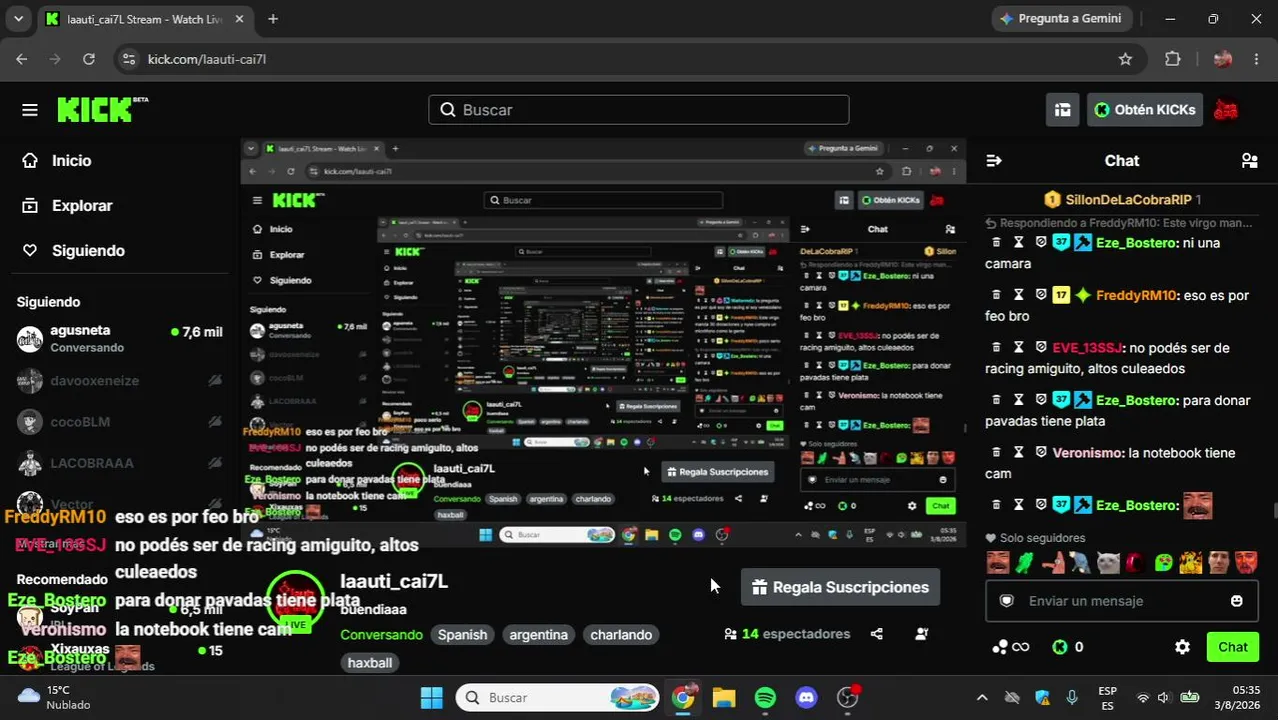1278x720 pixels.
Task: Click the Obtén KICKs button
Action: point(1144,110)
